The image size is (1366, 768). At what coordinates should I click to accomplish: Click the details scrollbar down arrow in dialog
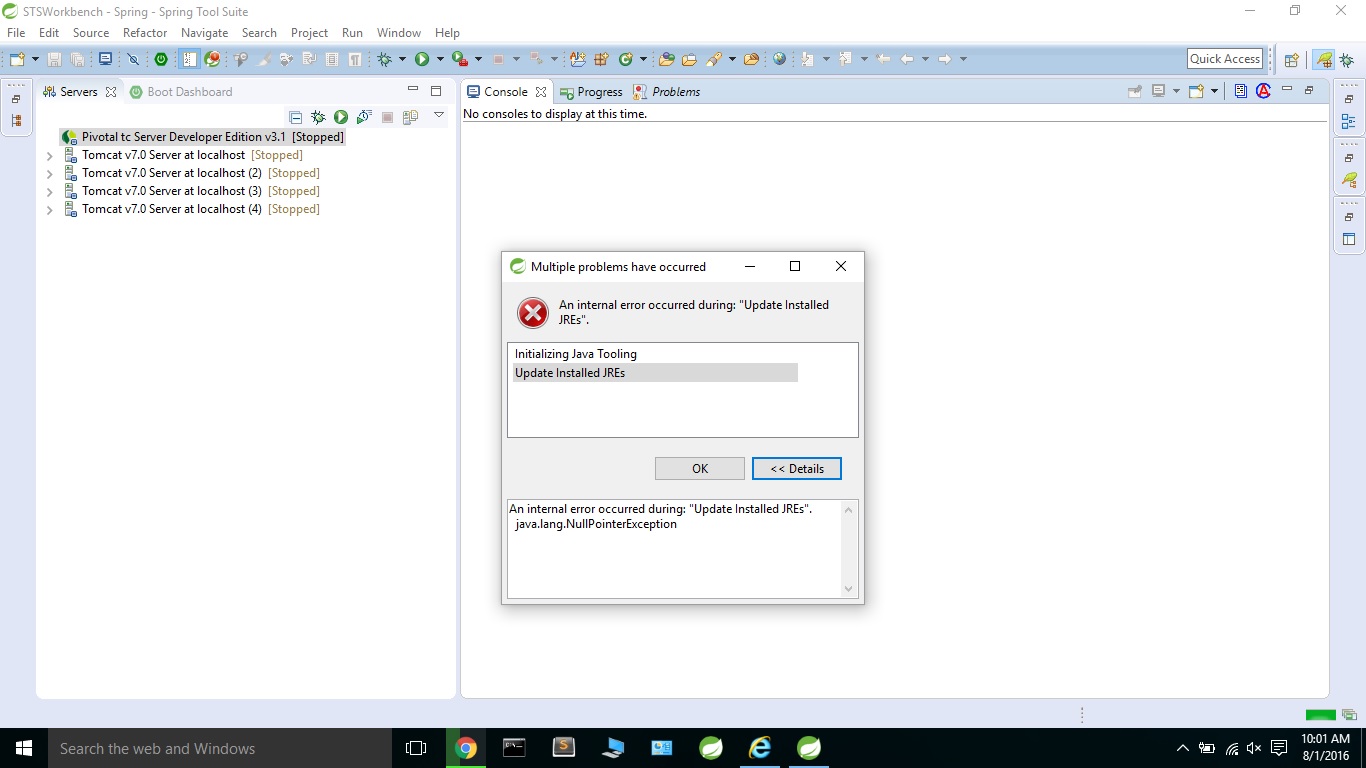point(849,589)
